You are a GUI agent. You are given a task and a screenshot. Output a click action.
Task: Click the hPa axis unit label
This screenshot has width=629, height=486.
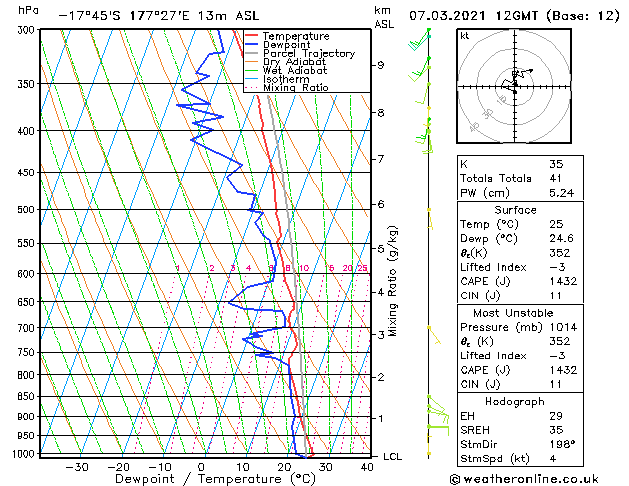(x=28, y=10)
